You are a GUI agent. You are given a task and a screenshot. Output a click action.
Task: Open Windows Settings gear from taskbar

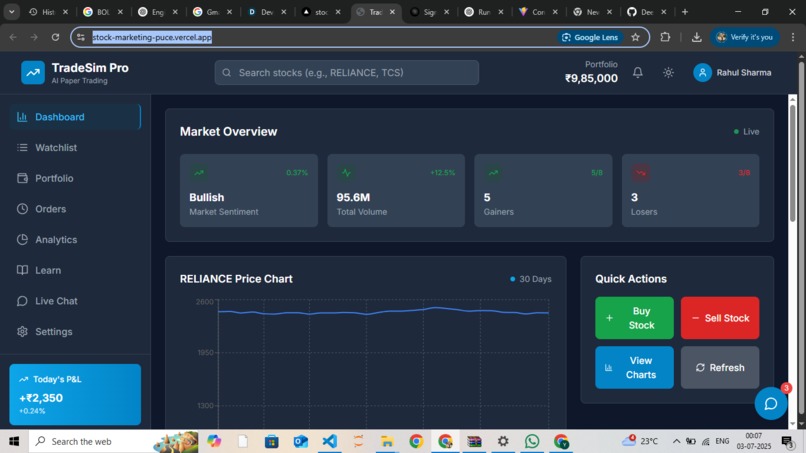click(x=503, y=441)
